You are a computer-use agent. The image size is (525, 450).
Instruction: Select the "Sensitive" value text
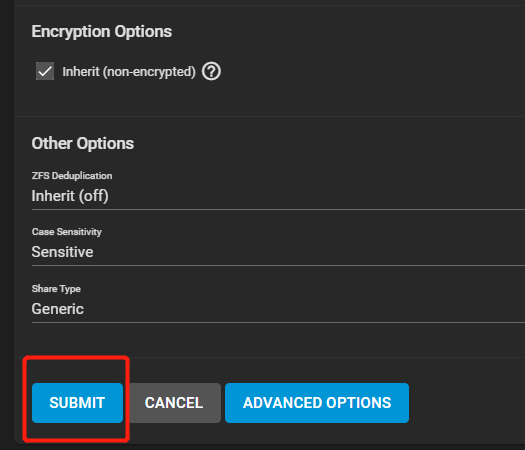click(x=62, y=252)
